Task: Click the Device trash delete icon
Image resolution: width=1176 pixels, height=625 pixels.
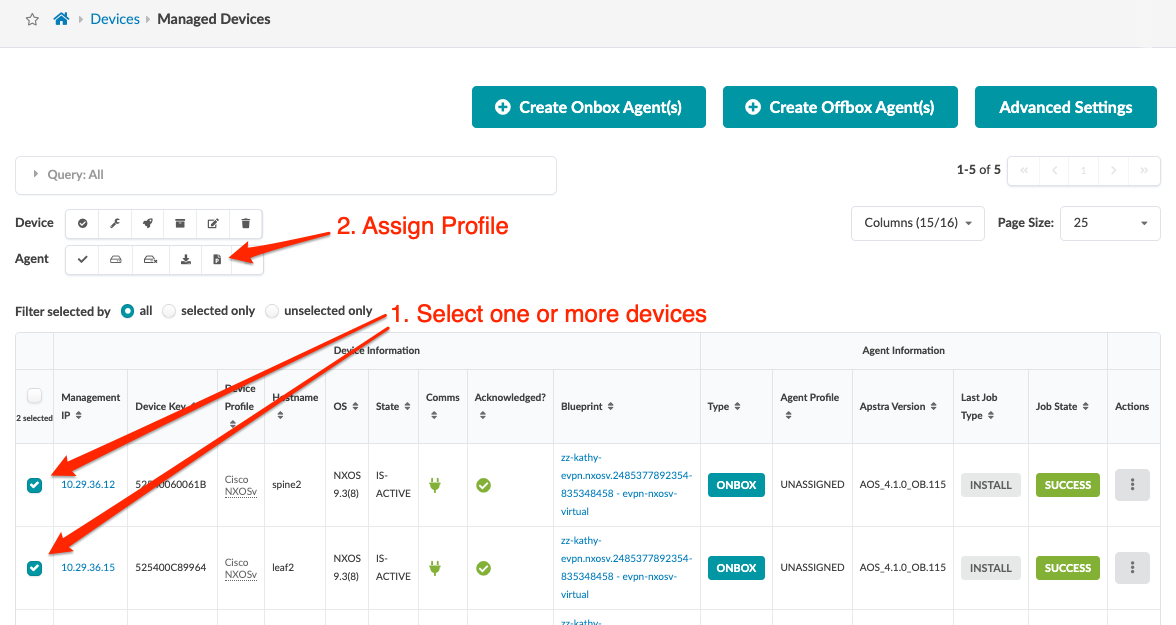Action: pos(246,224)
